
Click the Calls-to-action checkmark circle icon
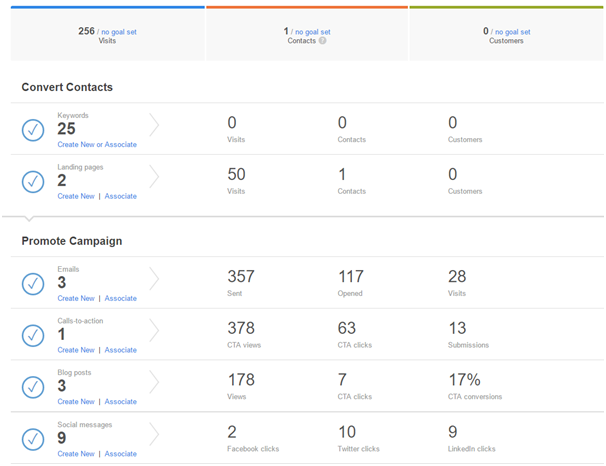tap(33, 335)
